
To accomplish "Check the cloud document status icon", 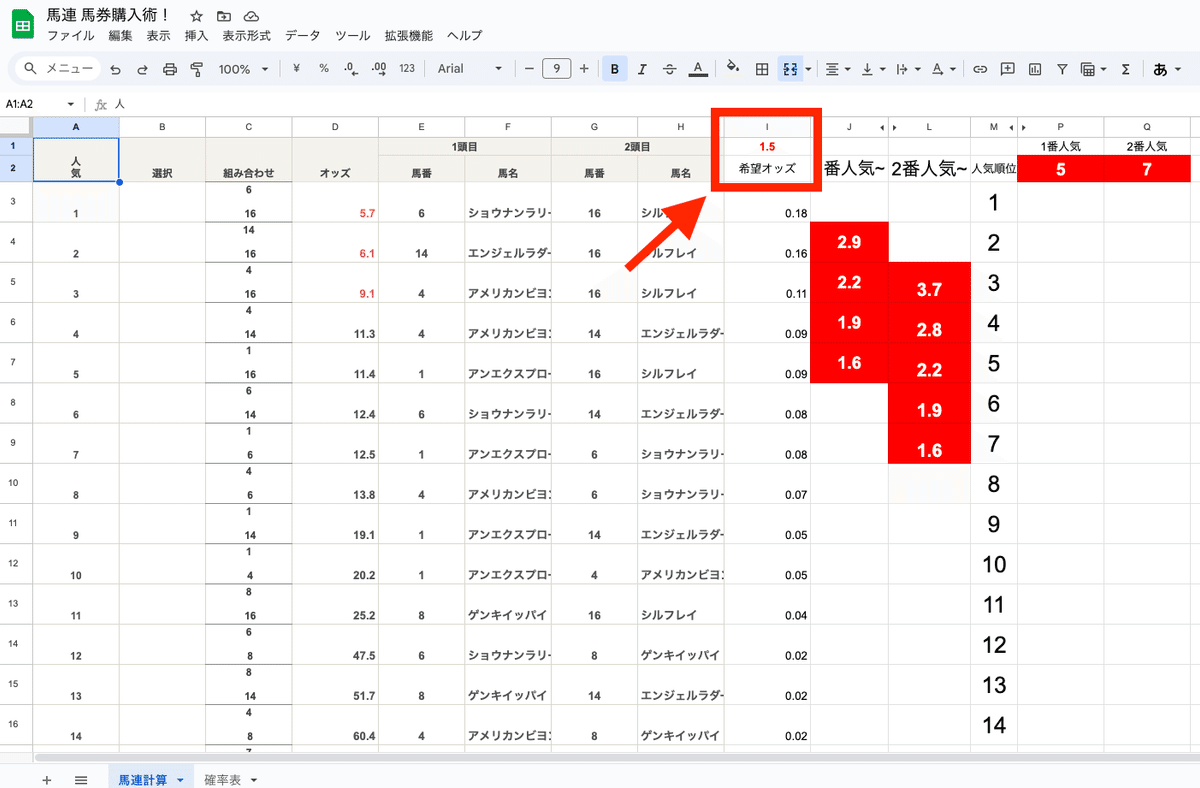I will point(251,16).
